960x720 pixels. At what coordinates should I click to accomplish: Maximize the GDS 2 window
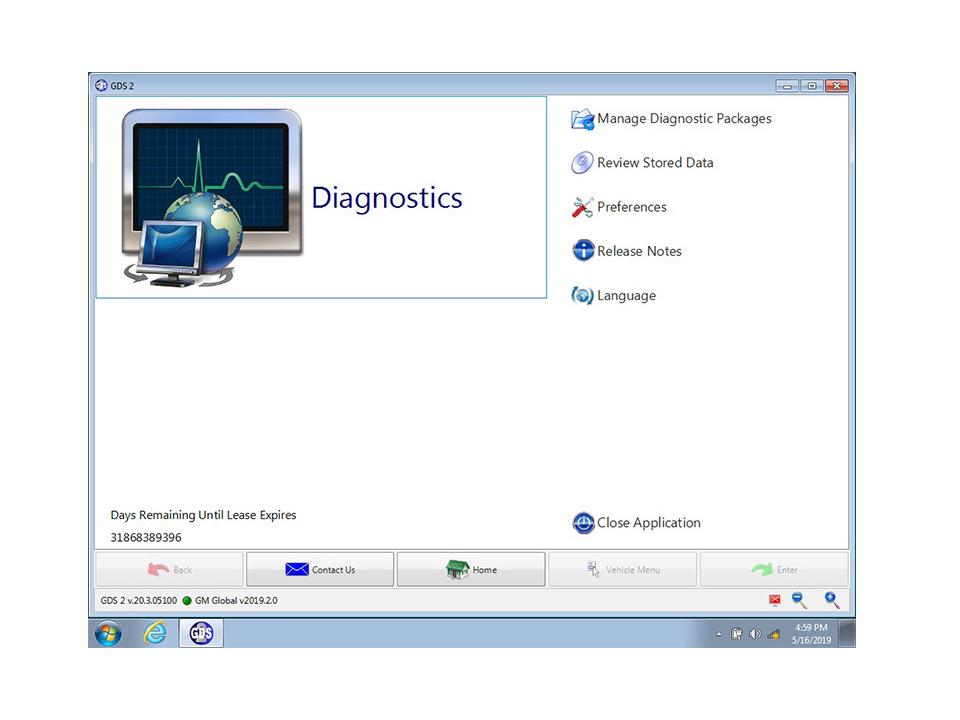812,86
